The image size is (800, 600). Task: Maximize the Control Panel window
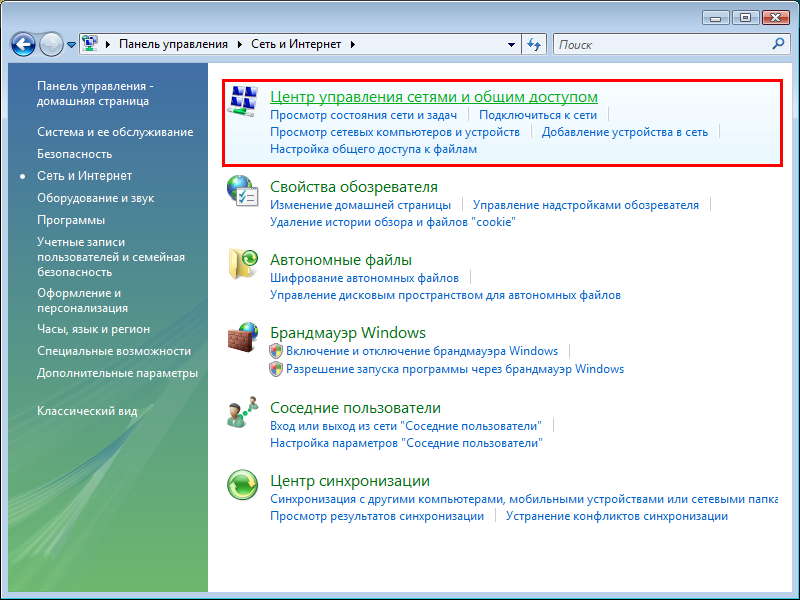click(745, 18)
